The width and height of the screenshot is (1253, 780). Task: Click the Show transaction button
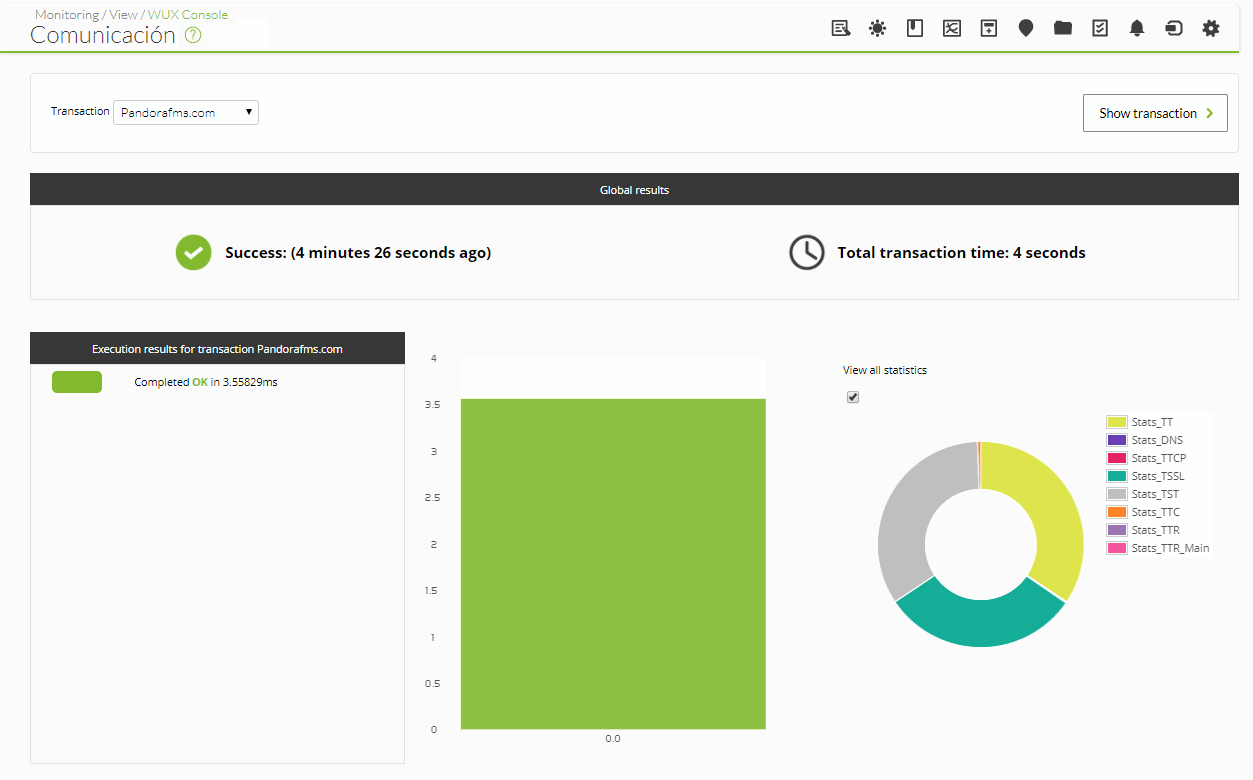click(x=1155, y=113)
